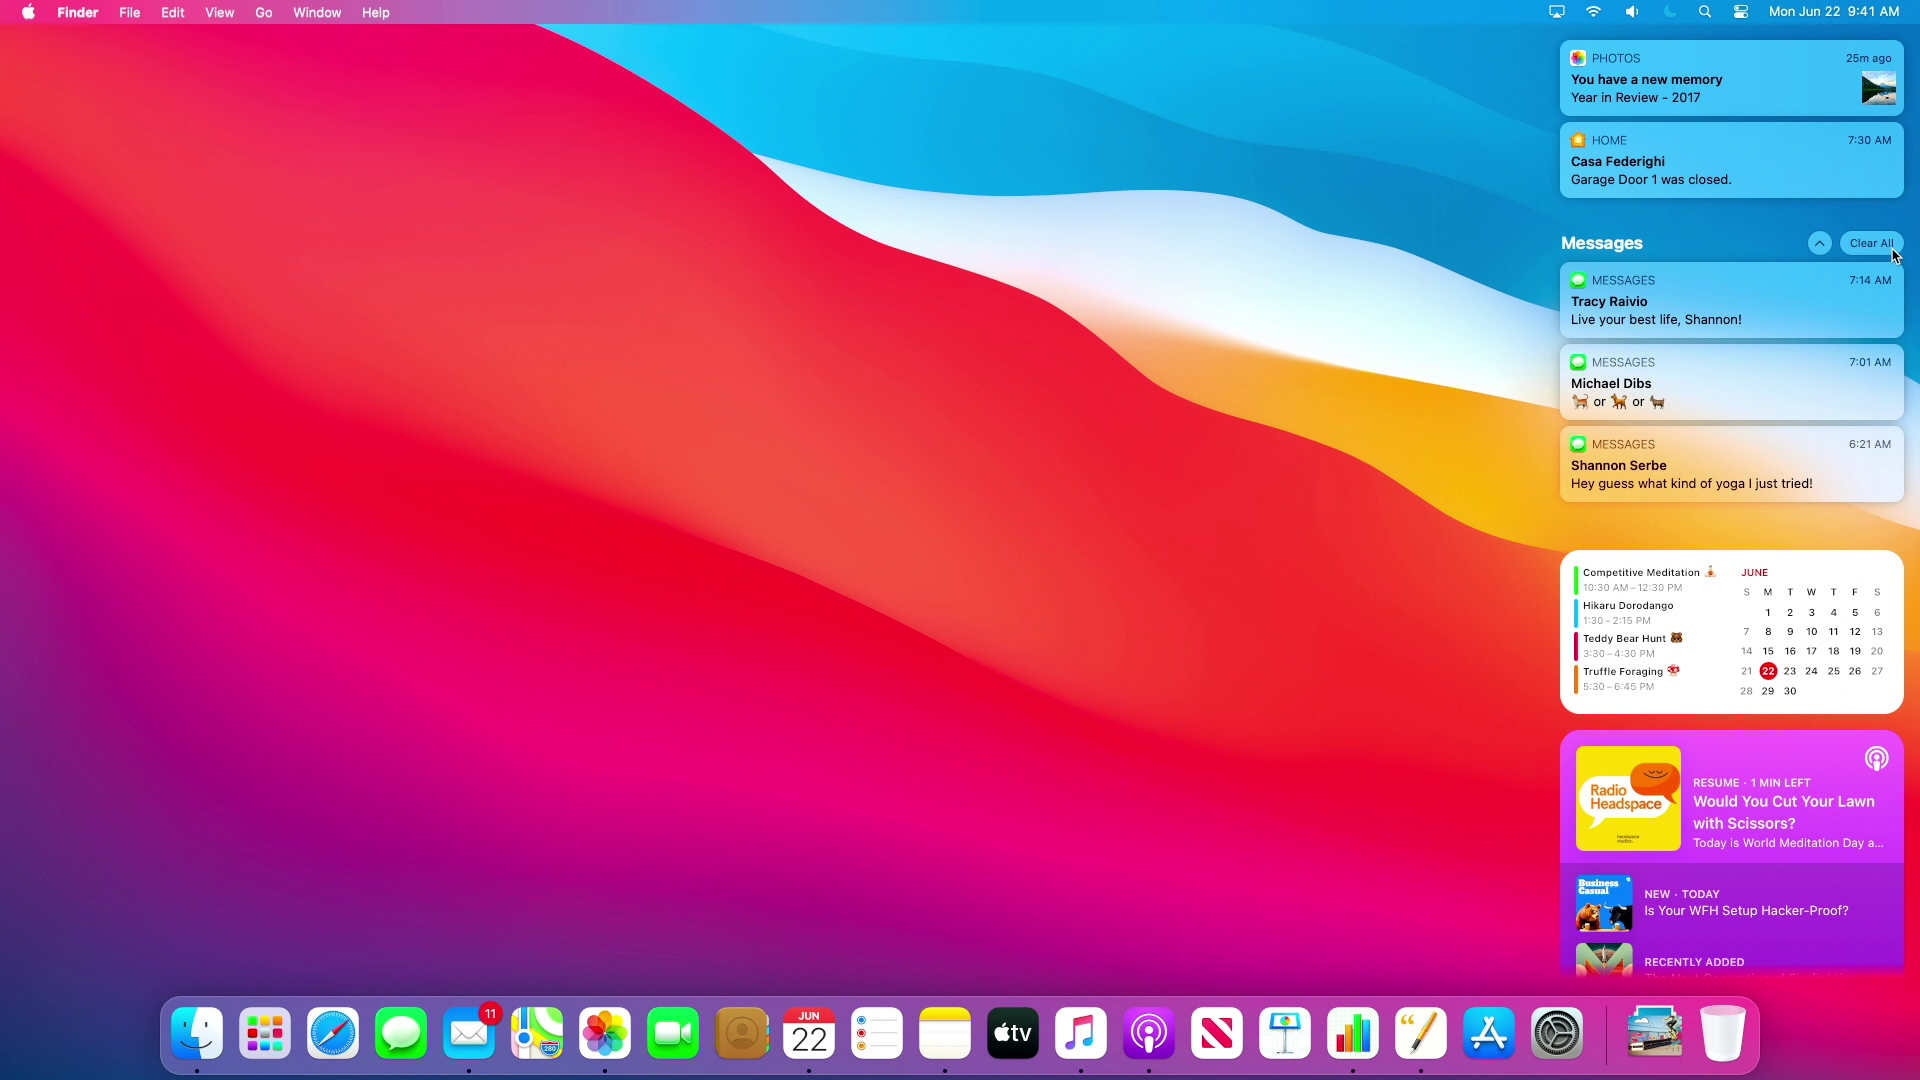Collapse the Messages notification group
The width and height of the screenshot is (1920, 1080).
coord(1819,243)
